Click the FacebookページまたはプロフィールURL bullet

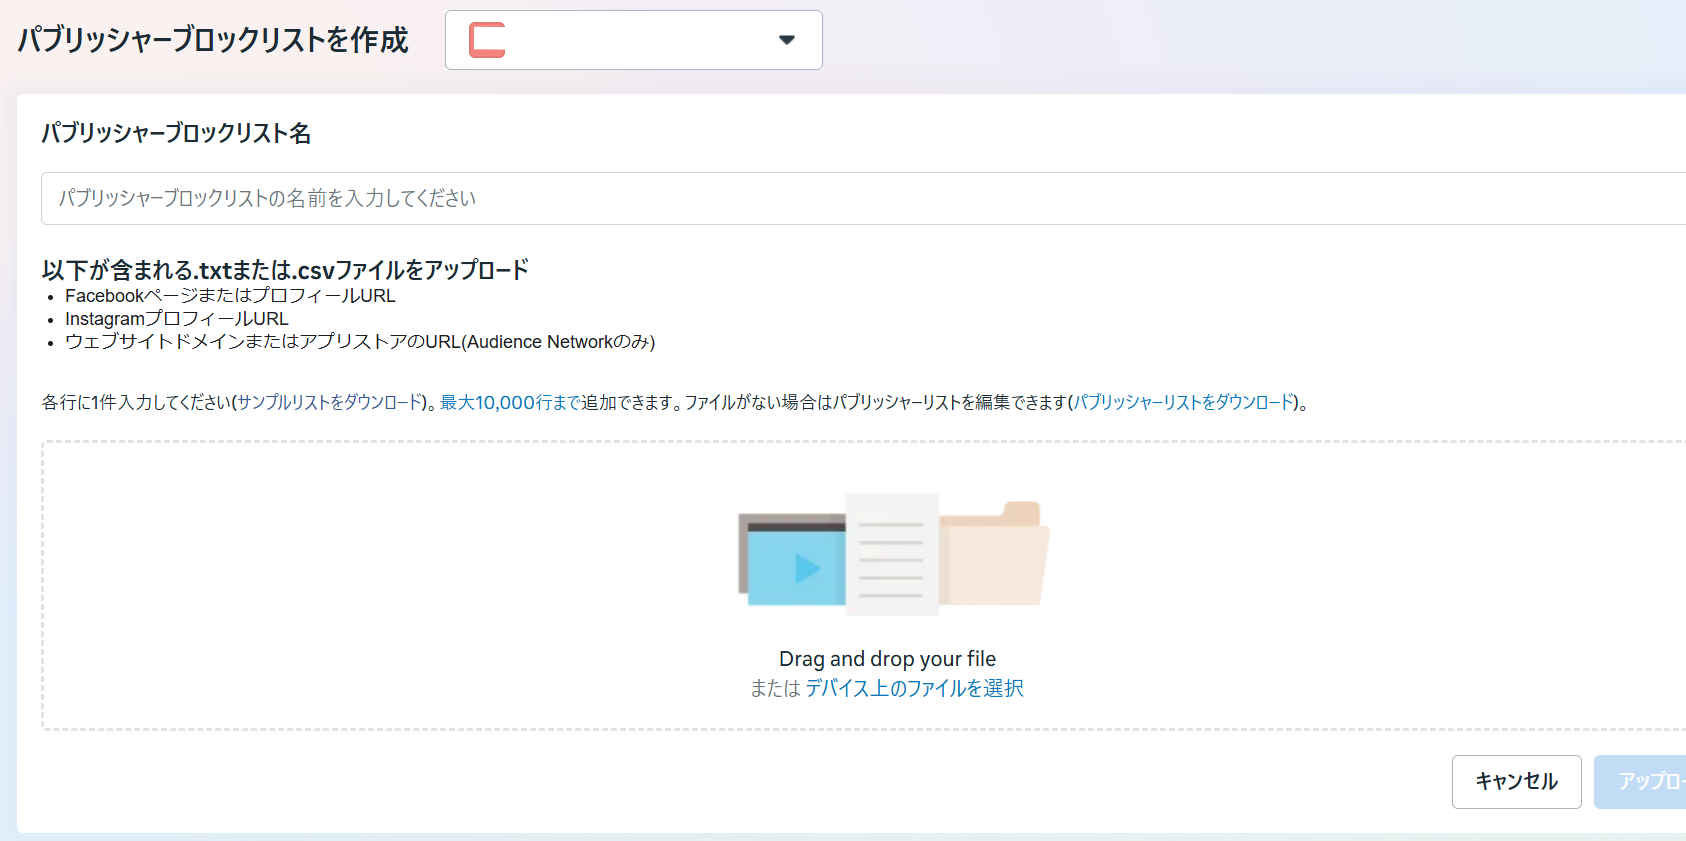pos(230,296)
